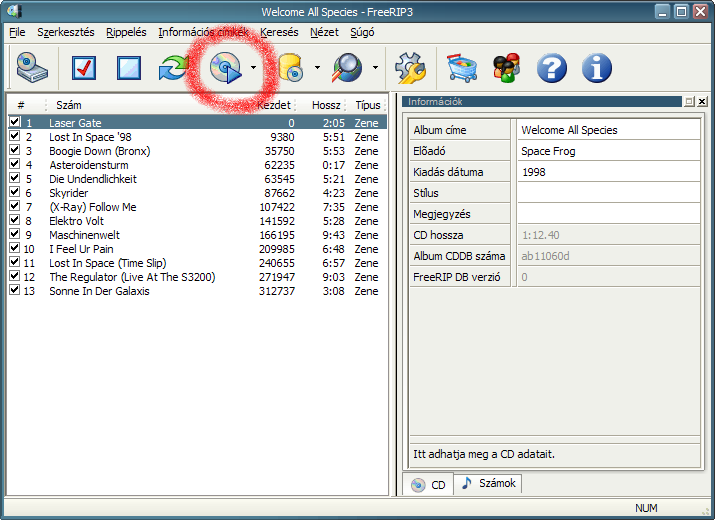Click the CD drive read icon
715x520 pixels.
pyautogui.click(x=32, y=68)
